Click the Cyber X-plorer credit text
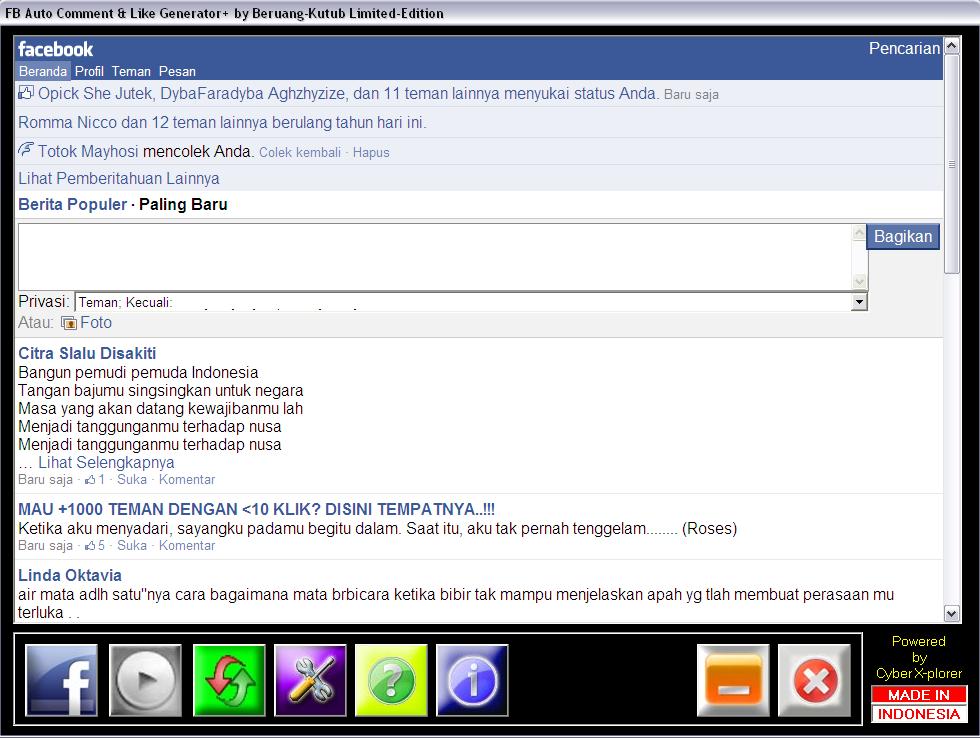This screenshot has width=980, height=738. click(x=919, y=674)
